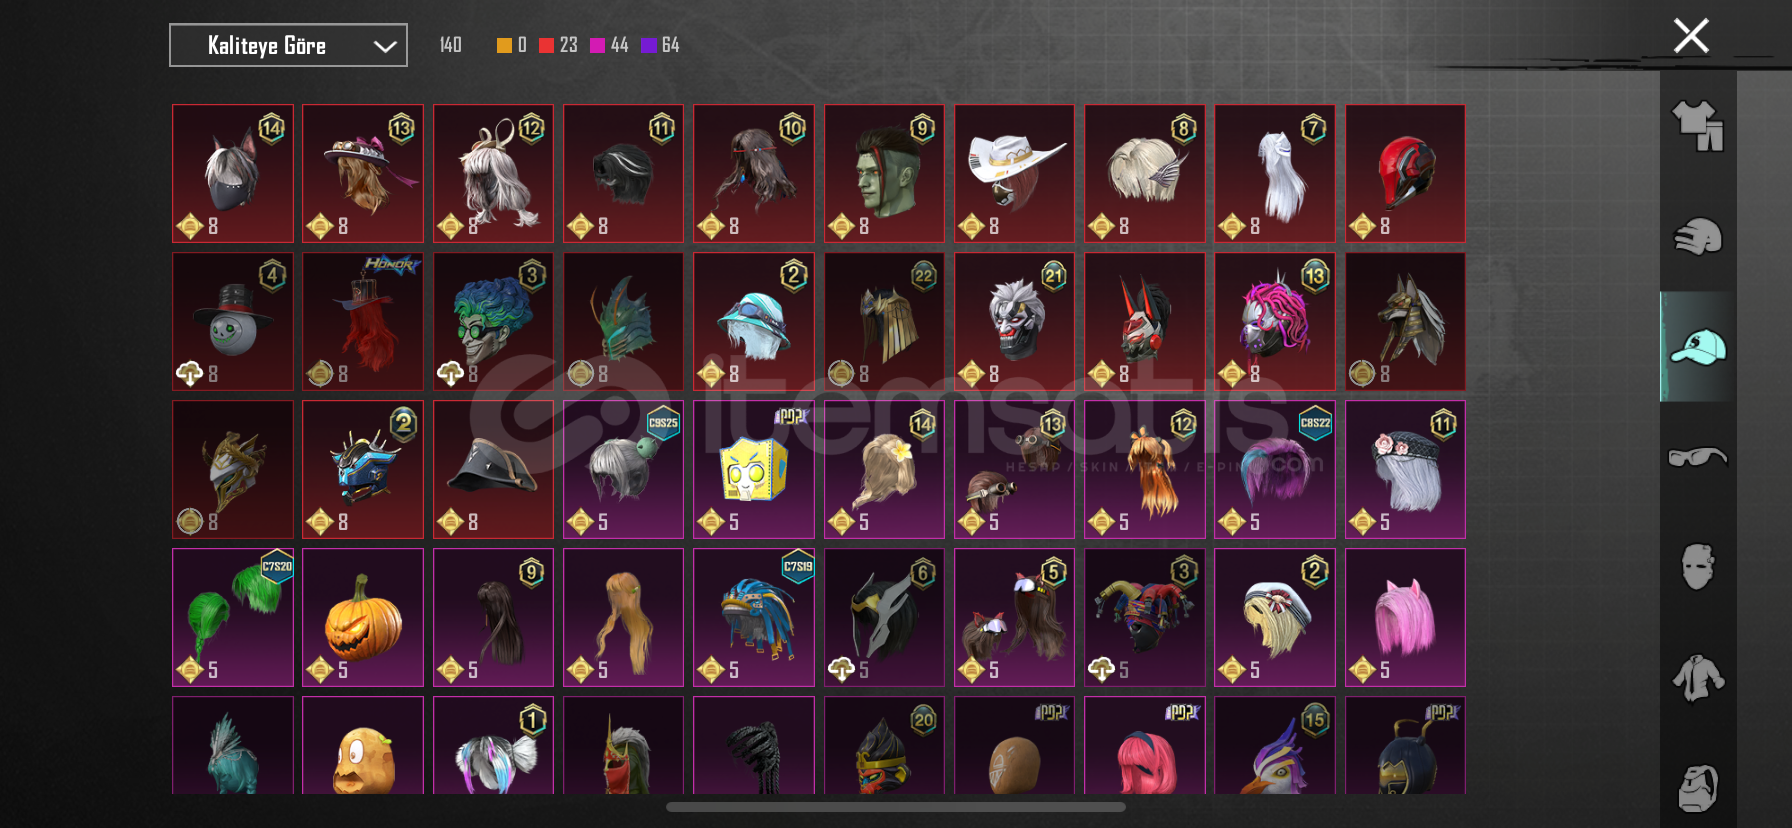Expand the Kaliteye Göre sort dropdown
Viewport: 1792px width, 828px height.
(x=288, y=45)
